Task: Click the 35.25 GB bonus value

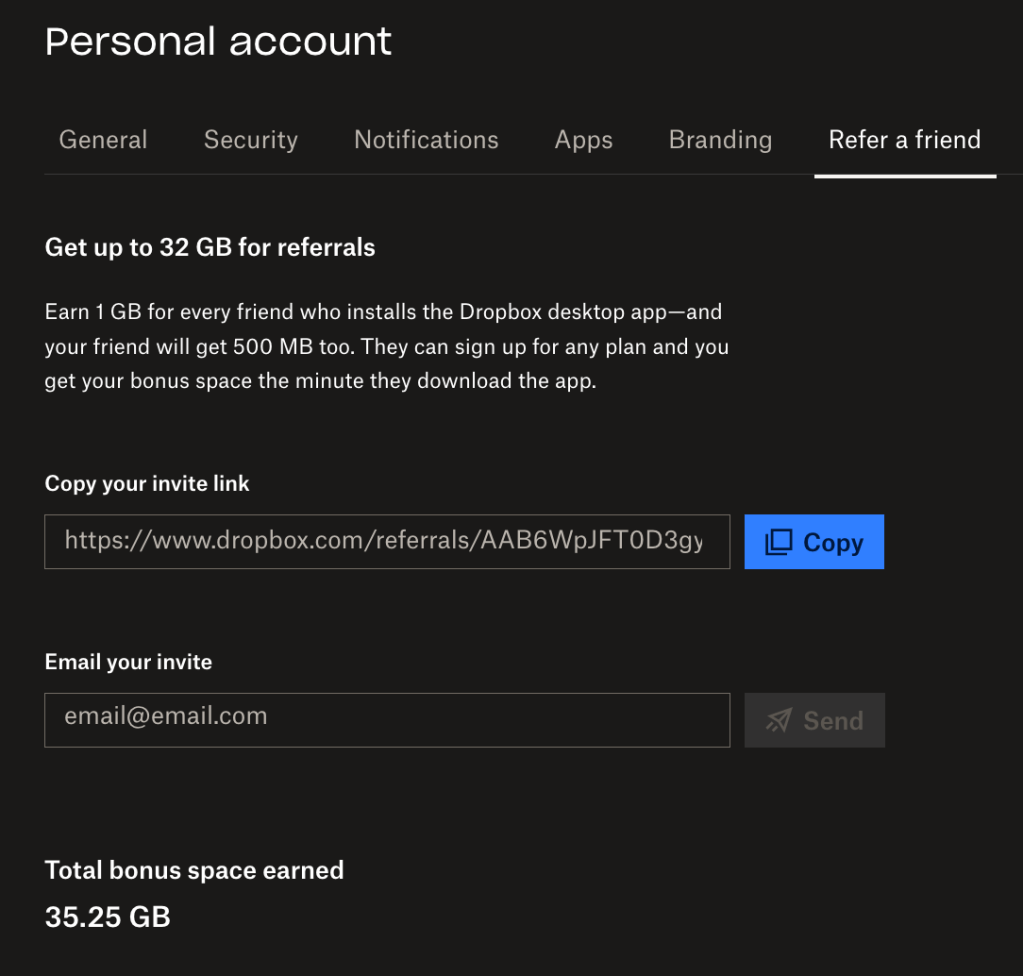Action: point(108,916)
